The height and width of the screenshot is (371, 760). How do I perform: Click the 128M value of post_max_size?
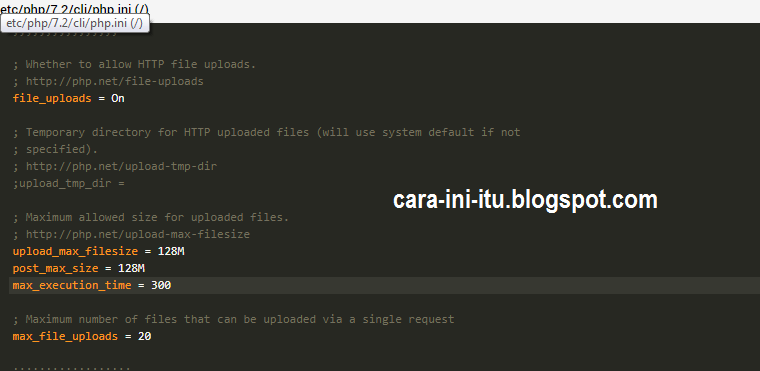(131, 269)
